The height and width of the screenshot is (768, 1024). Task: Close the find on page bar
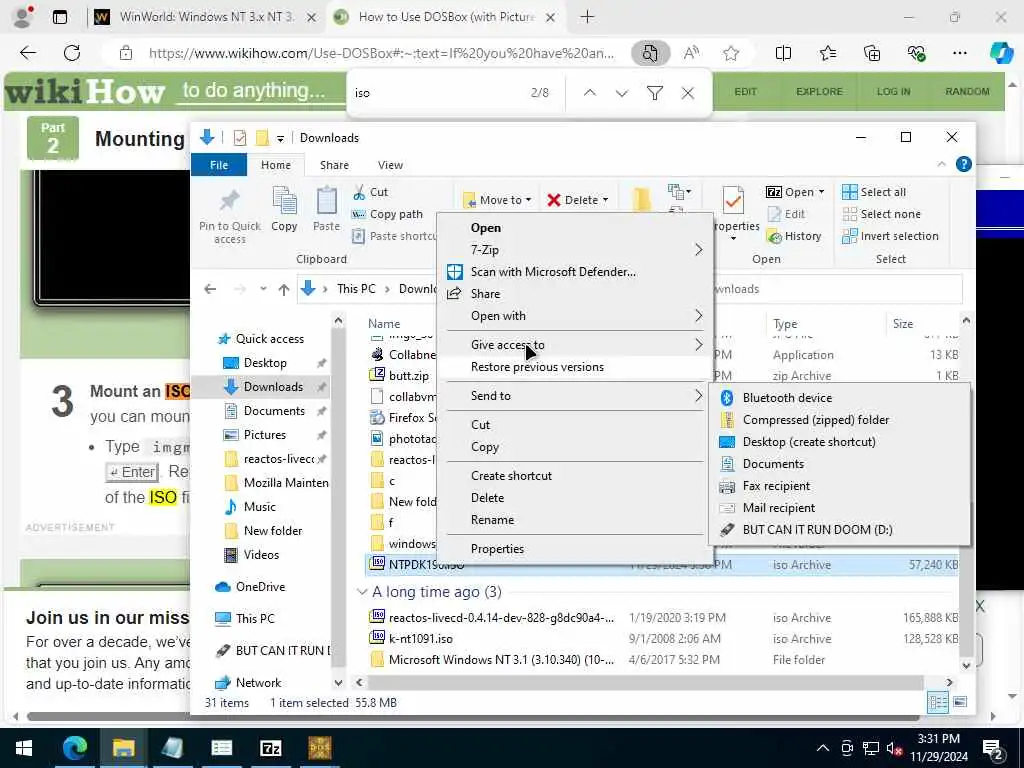pos(688,93)
